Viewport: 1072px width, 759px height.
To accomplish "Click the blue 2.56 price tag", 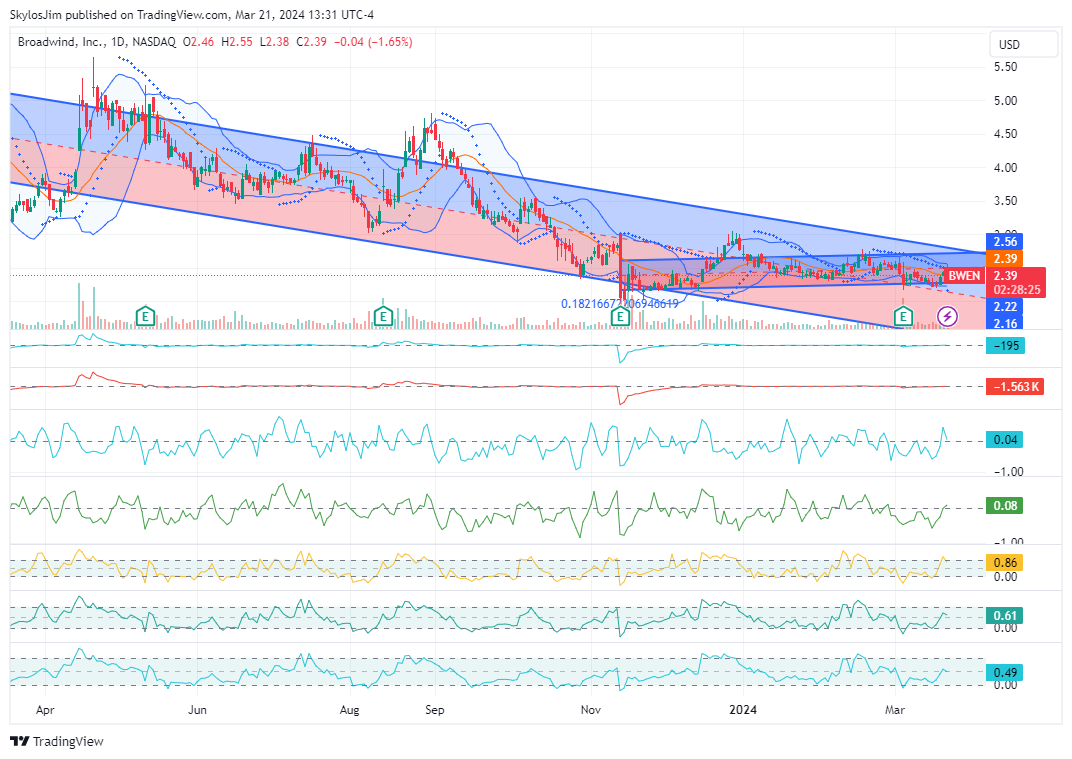I will coord(1004,241).
